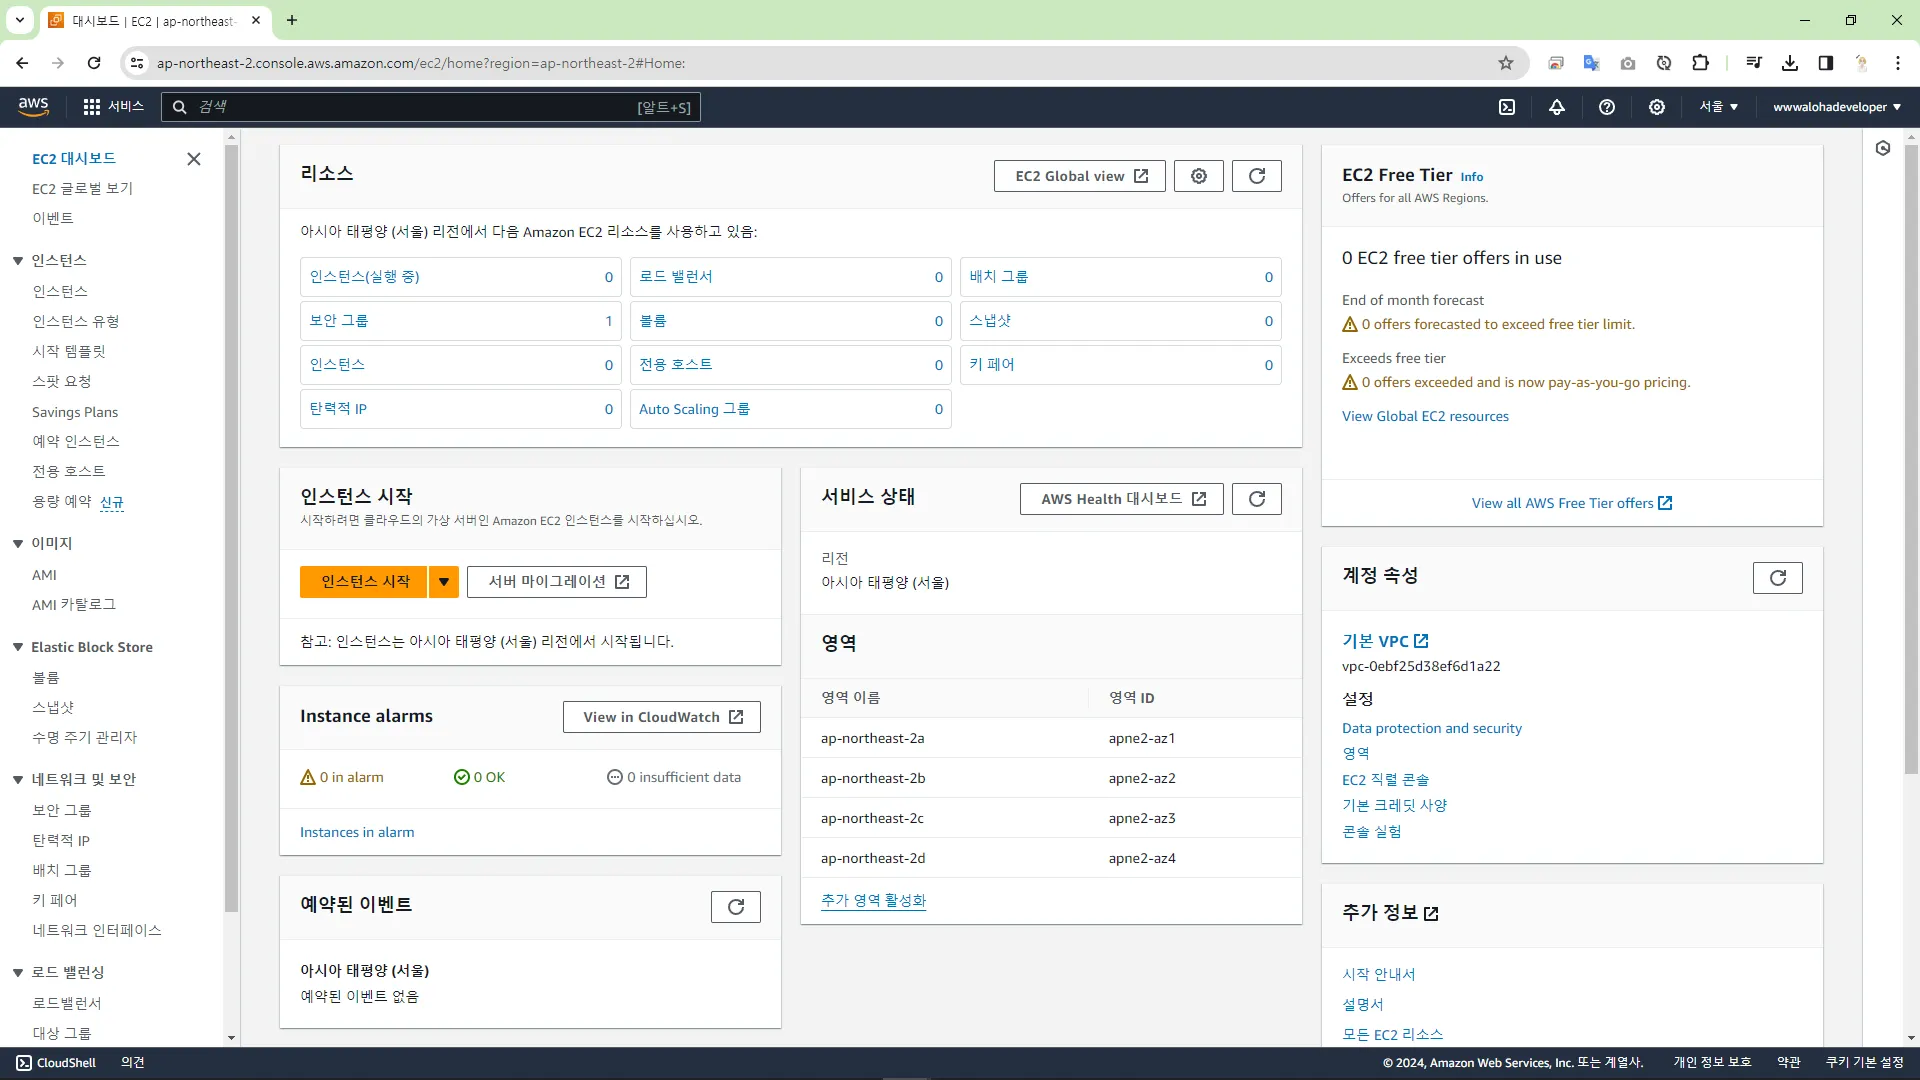The width and height of the screenshot is (1920, 1080).
Task: Collapse the Elastic Block Store sidebar section
Action: [18, 648]
